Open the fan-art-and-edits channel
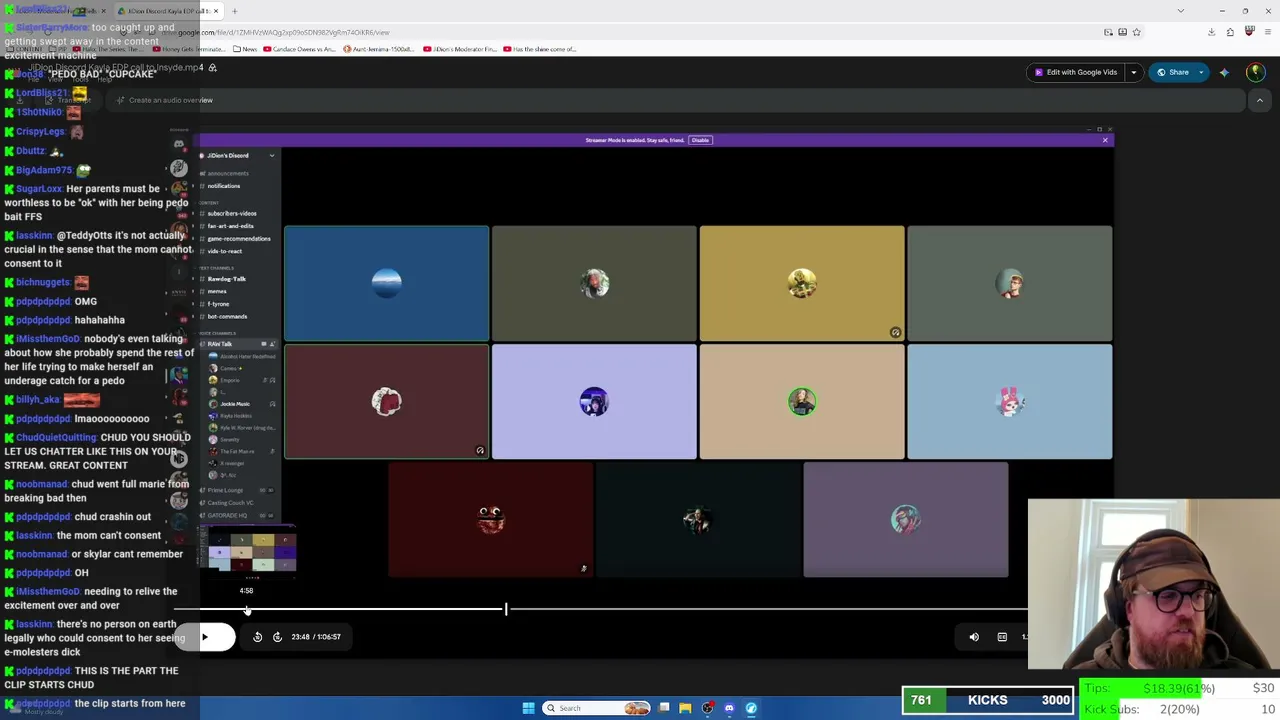 click(x=231, y=226)
